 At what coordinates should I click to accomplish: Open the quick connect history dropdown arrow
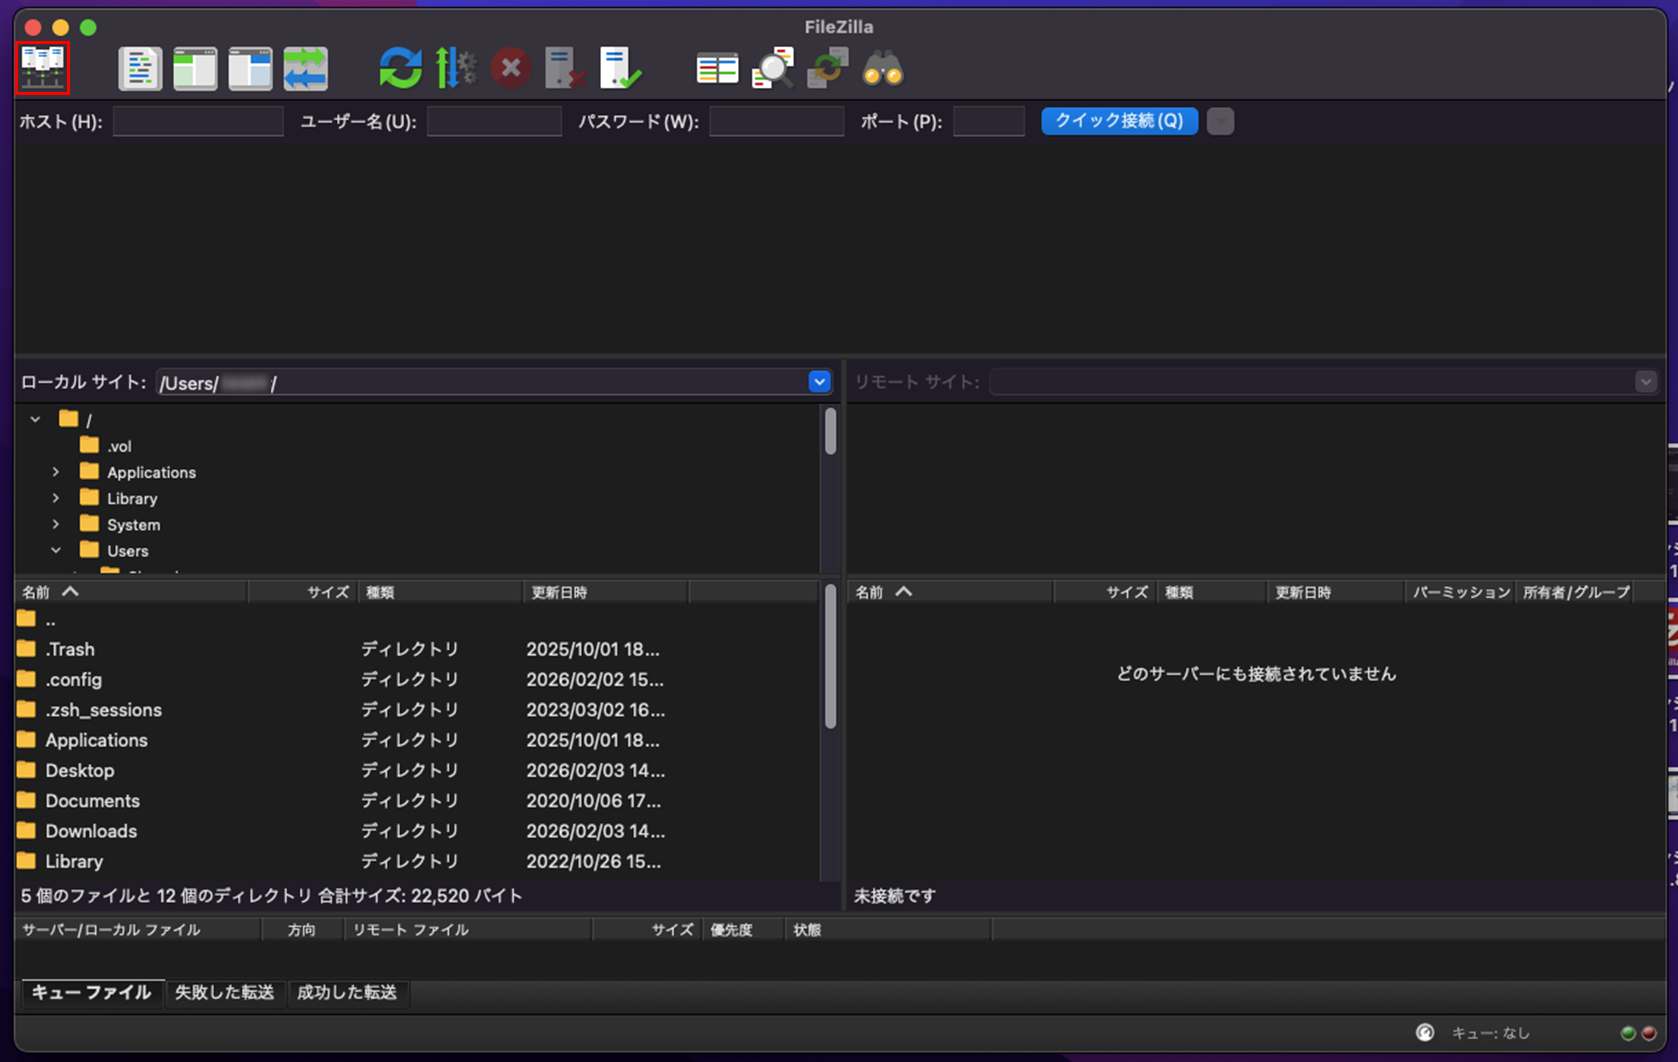coord(1220,121)
